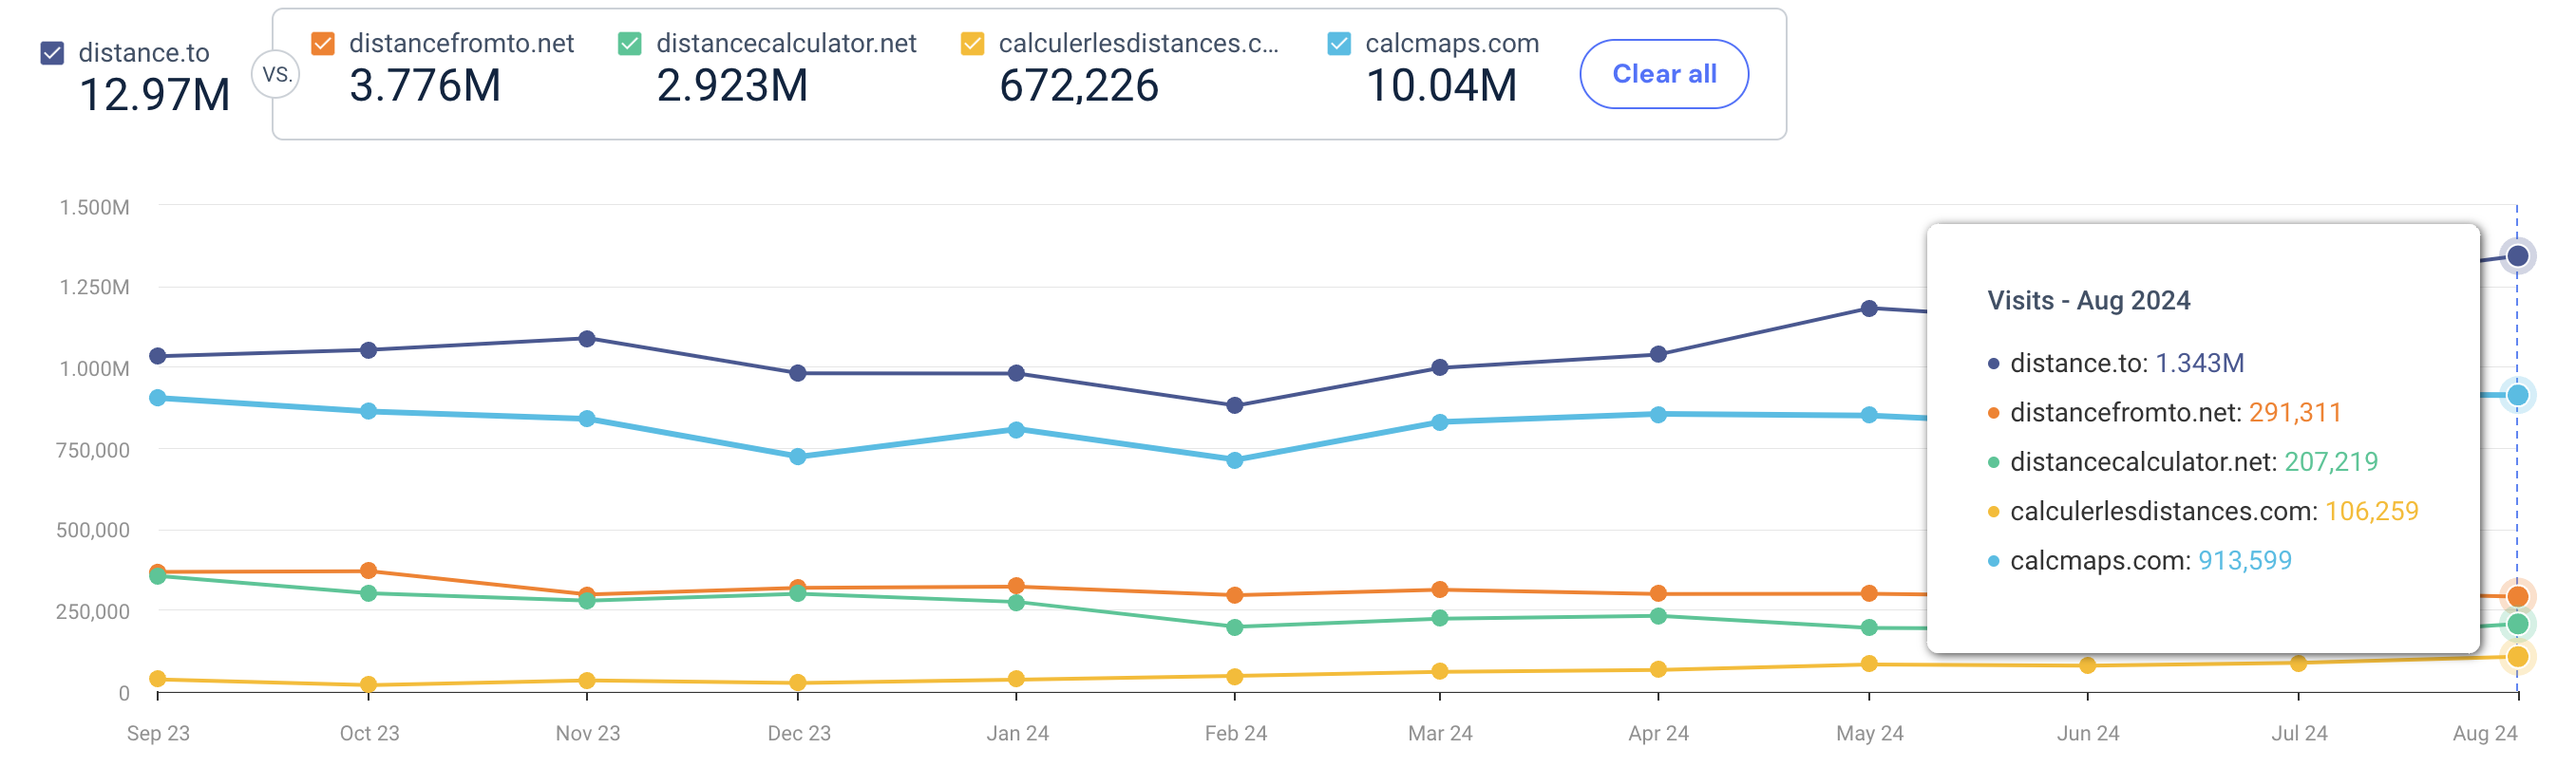2576x767 pixels.
Task: Select the distance.to Aug 24 data point
Action: point(2517,256)
